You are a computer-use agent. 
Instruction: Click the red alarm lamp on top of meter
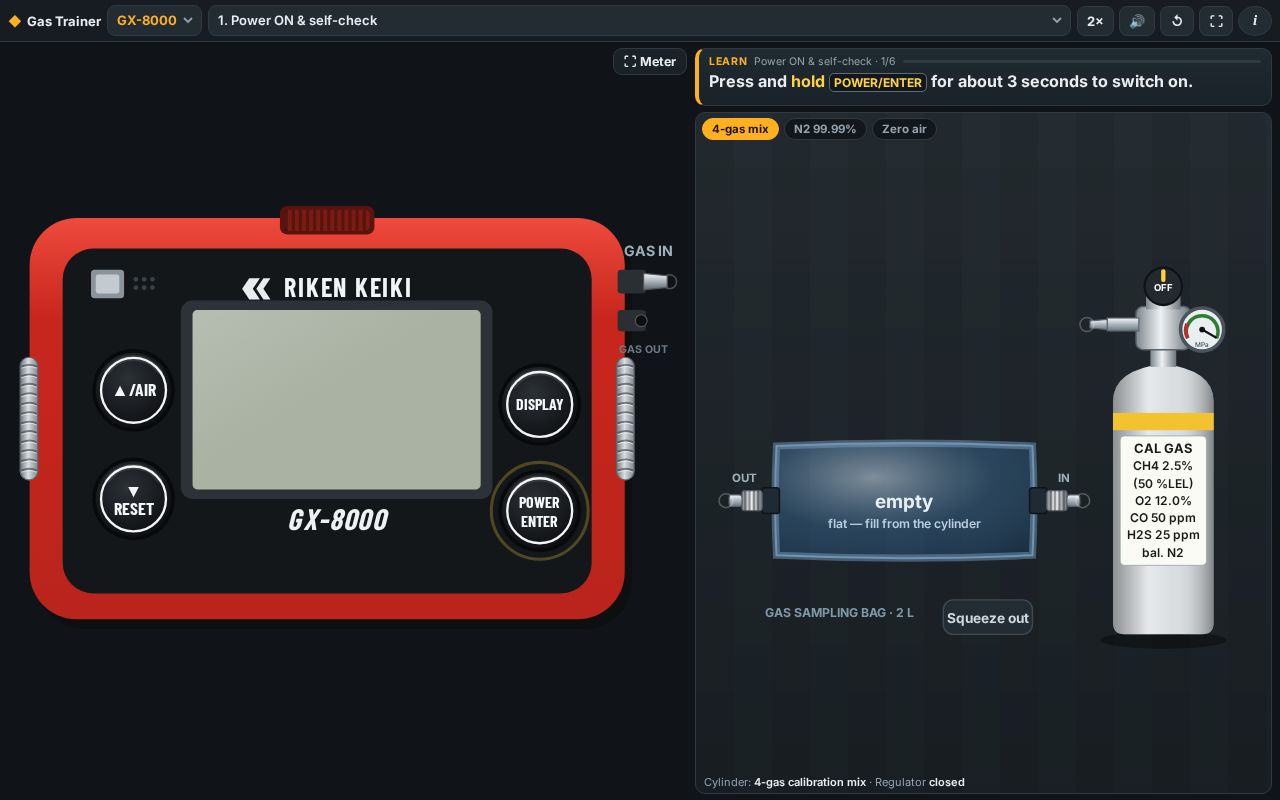click(x=327, y=220)
